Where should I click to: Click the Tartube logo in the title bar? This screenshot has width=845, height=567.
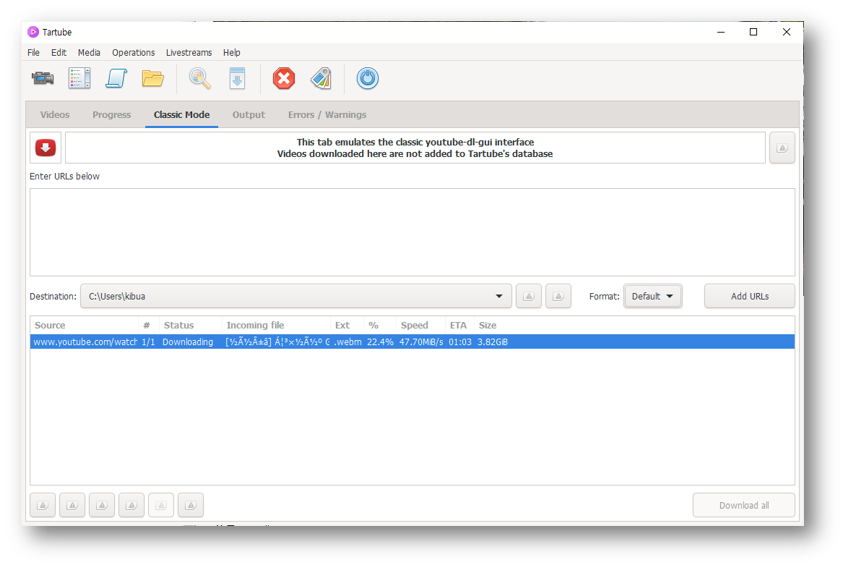click(x=33, y=32)
